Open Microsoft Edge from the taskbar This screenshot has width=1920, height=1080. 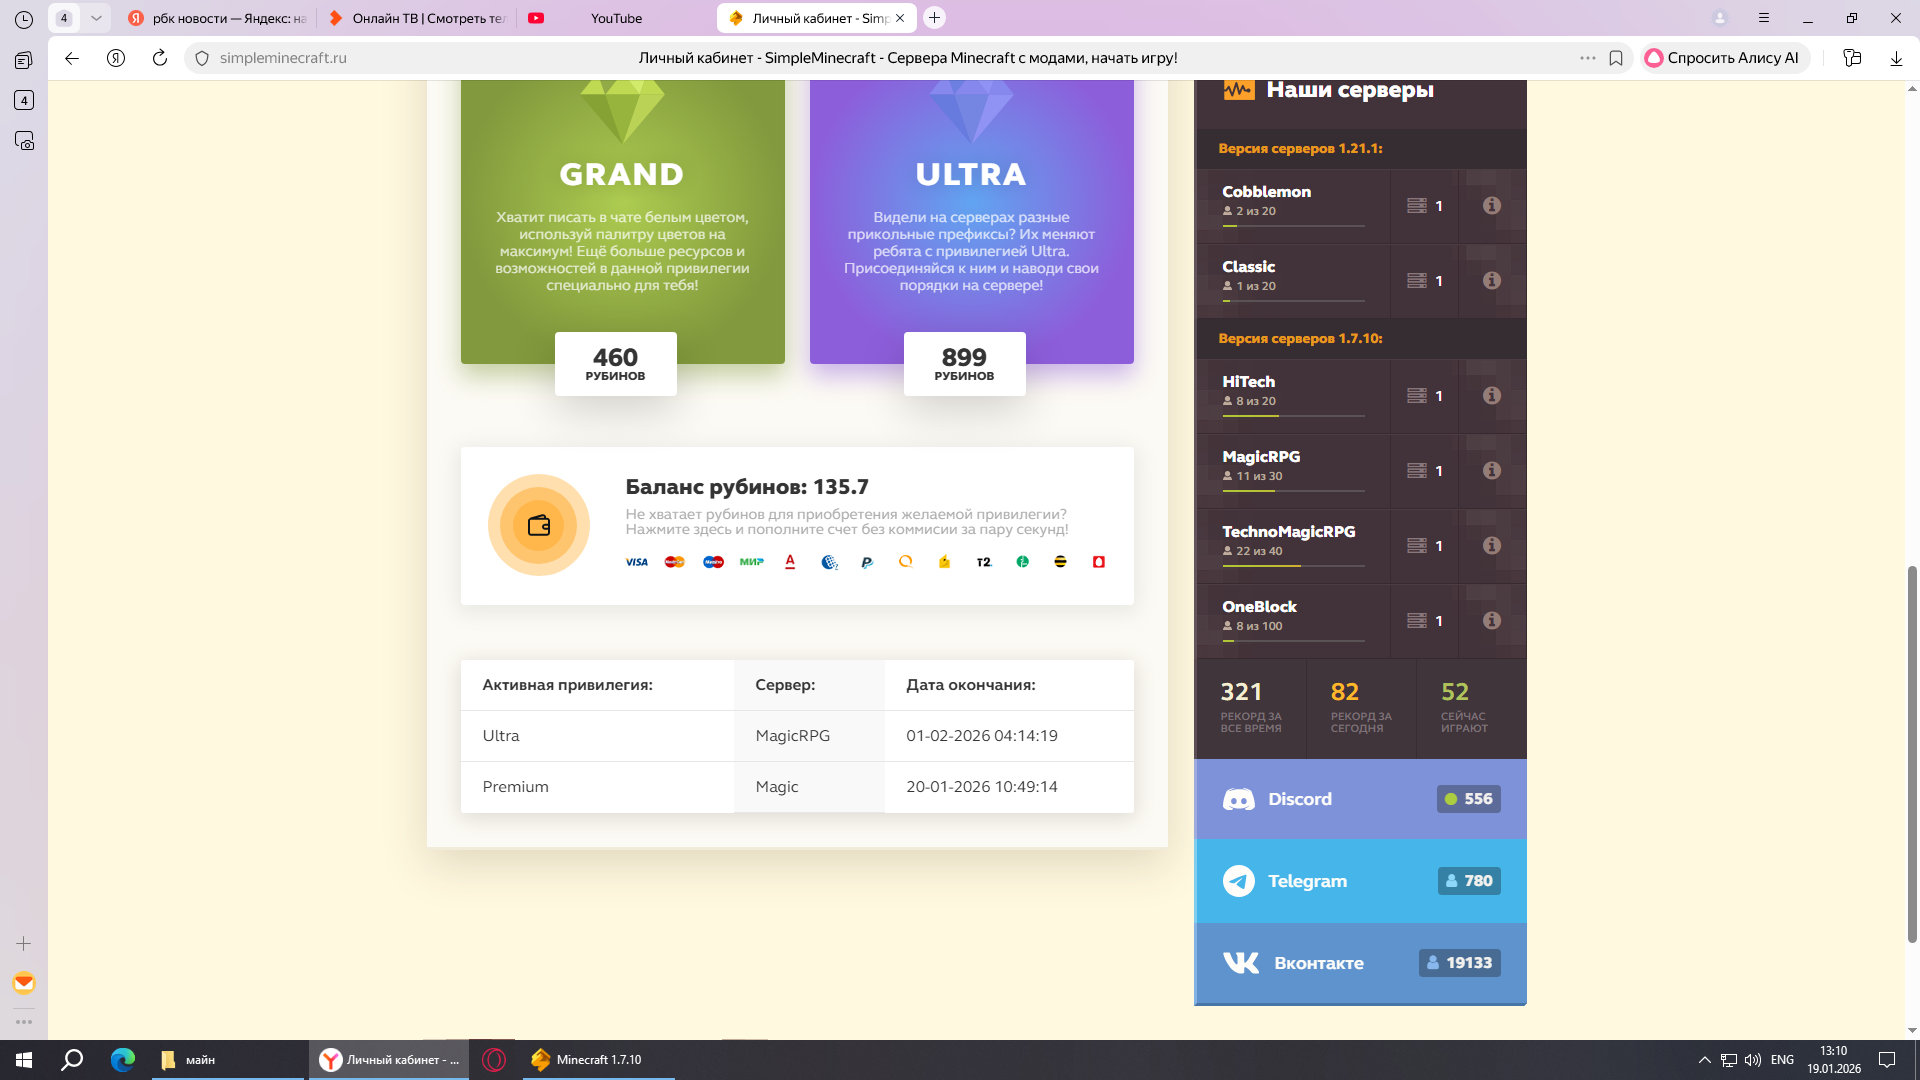click(x=123, y=1060)
